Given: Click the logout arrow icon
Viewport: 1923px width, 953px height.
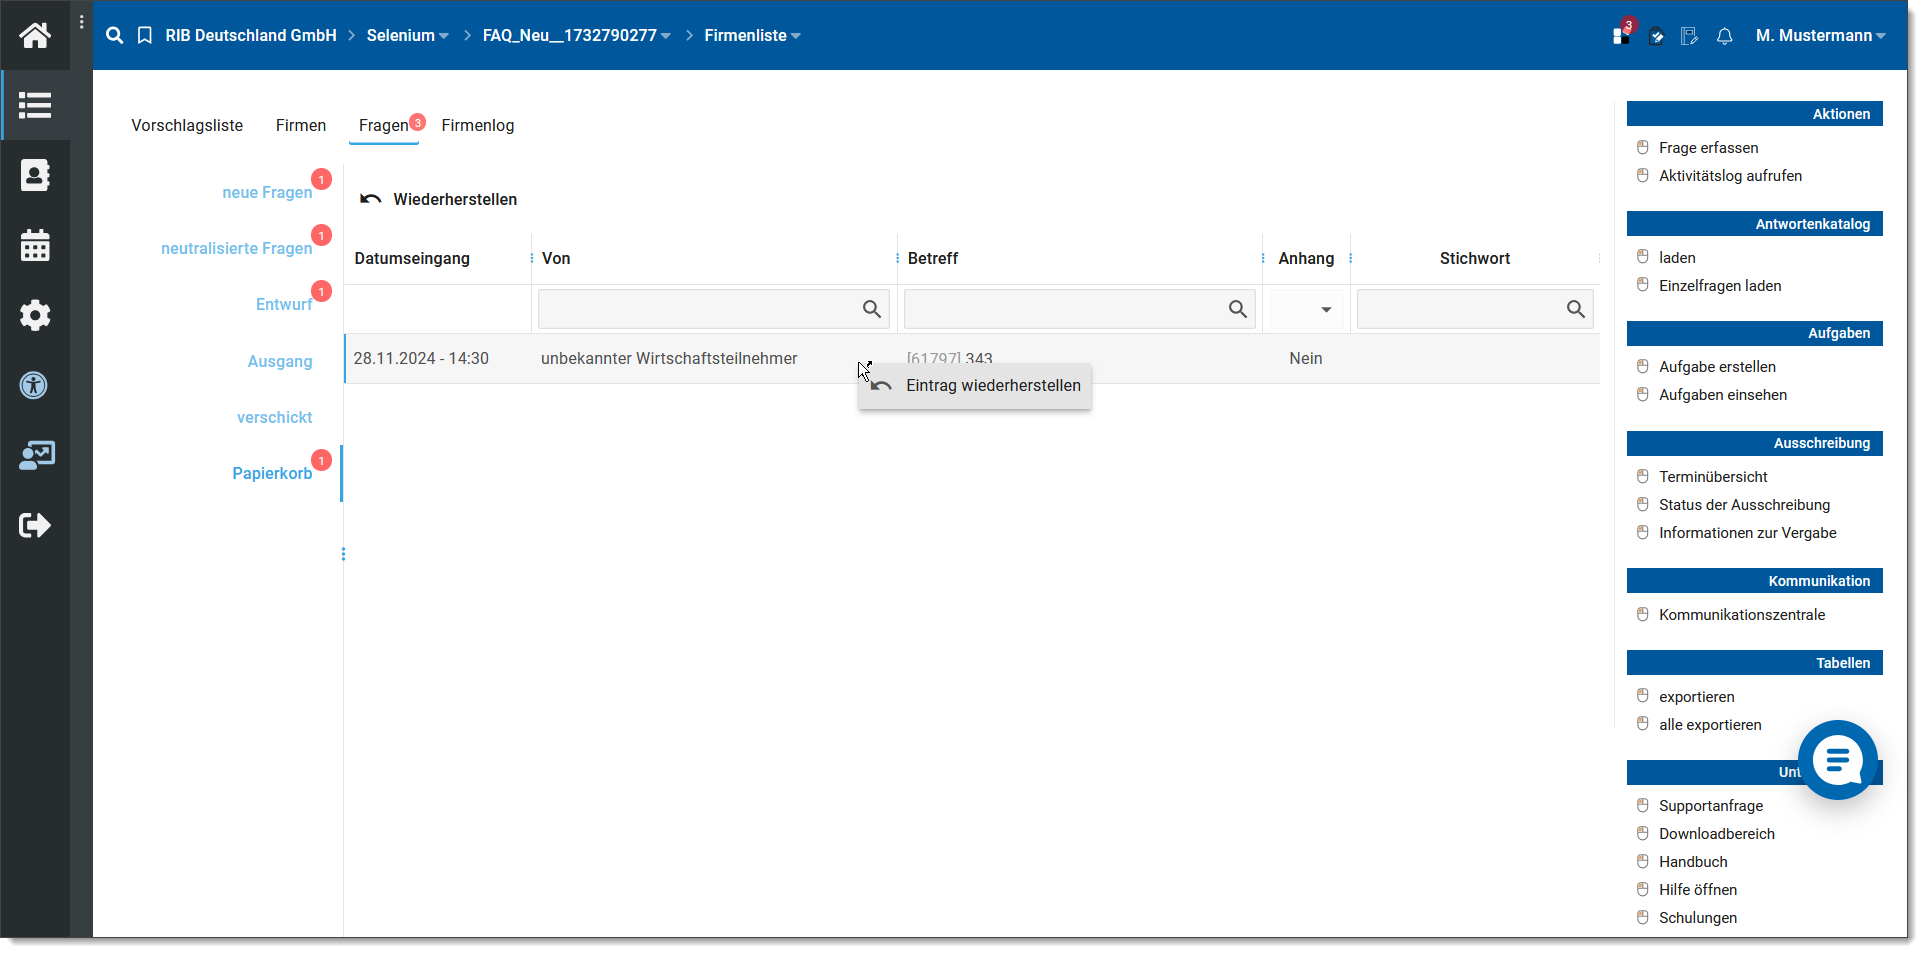Looking at the screenshot, I should [35, 525].
